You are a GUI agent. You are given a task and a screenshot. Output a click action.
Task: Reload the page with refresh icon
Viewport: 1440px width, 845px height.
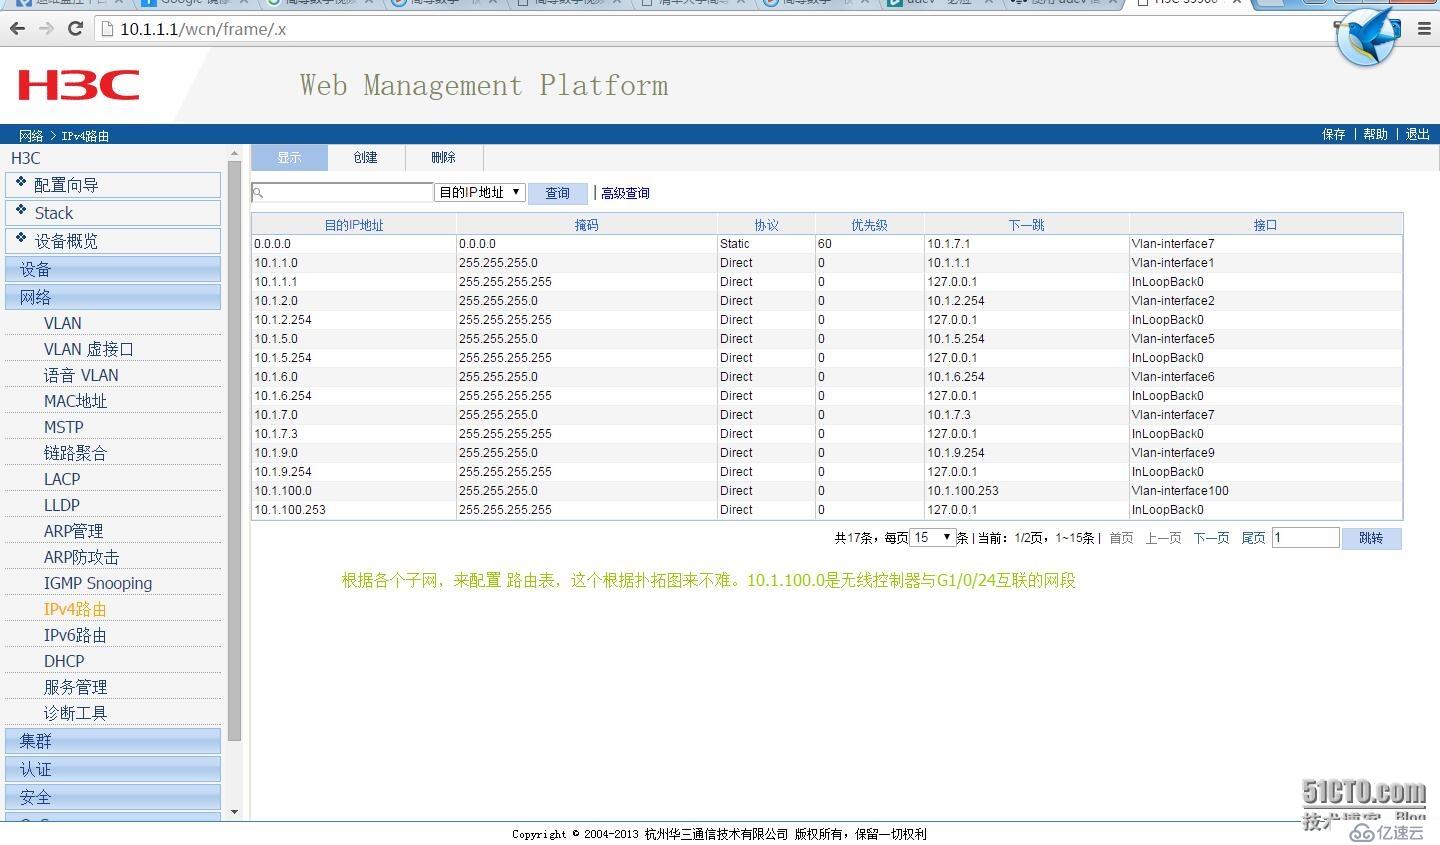click(75, 29)
